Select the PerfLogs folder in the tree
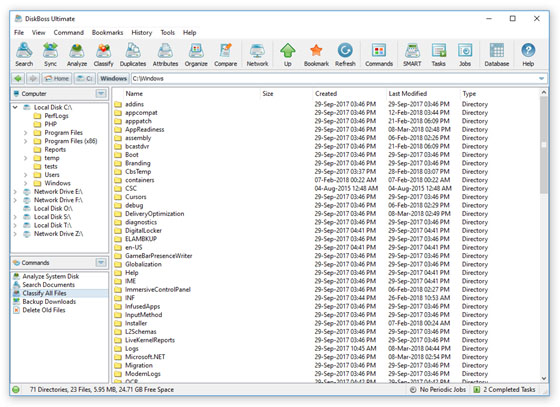560x407 pixels. click(x=56, y=116)
